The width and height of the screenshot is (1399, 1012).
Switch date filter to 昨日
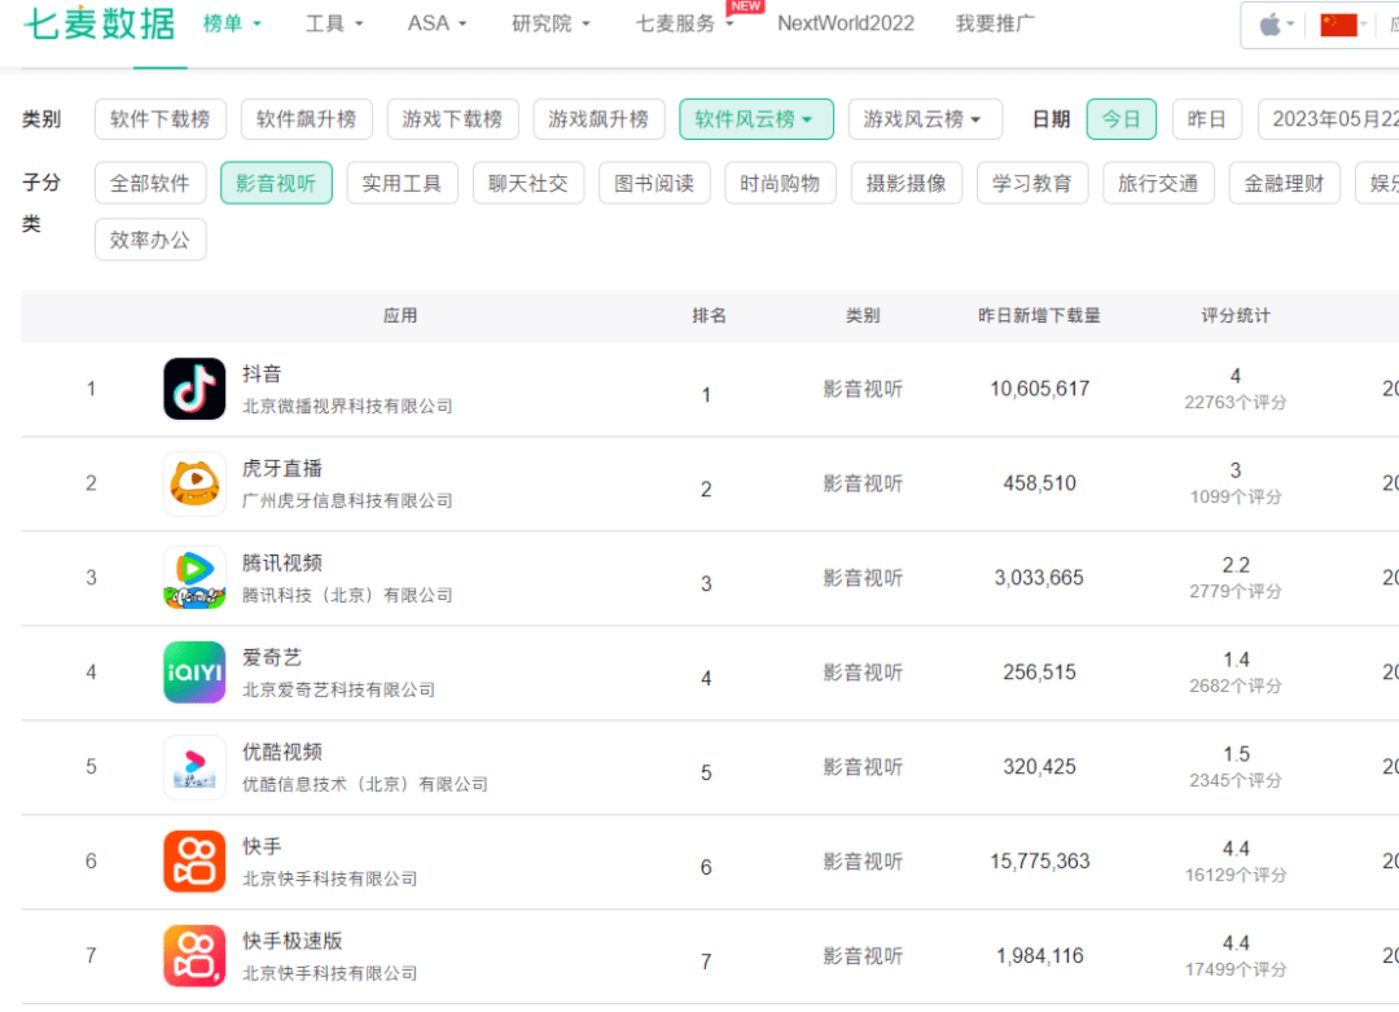click(x=1207, y=119)
